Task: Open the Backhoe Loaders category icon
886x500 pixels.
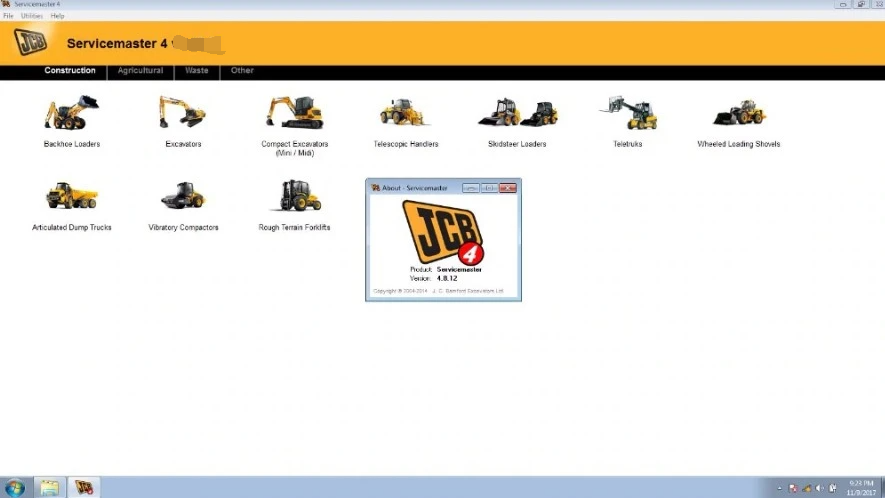Action: click(71, 112)
